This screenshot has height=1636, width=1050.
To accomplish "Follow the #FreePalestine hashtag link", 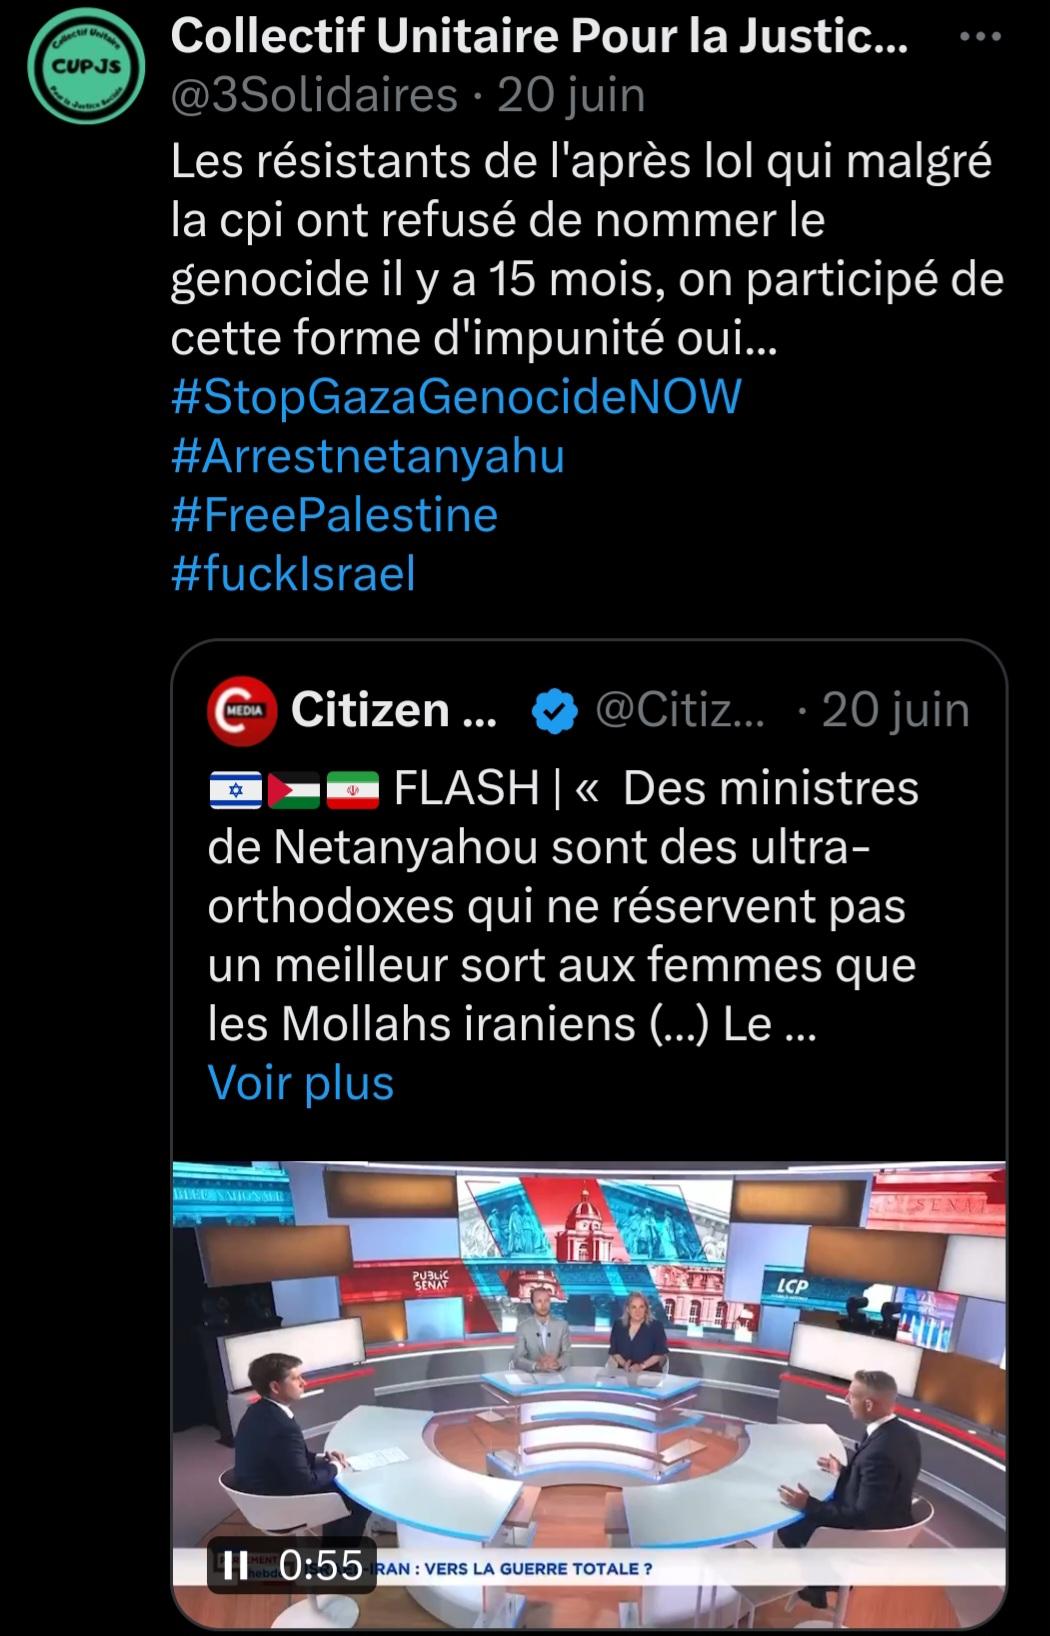I will (x=334, y=515).
